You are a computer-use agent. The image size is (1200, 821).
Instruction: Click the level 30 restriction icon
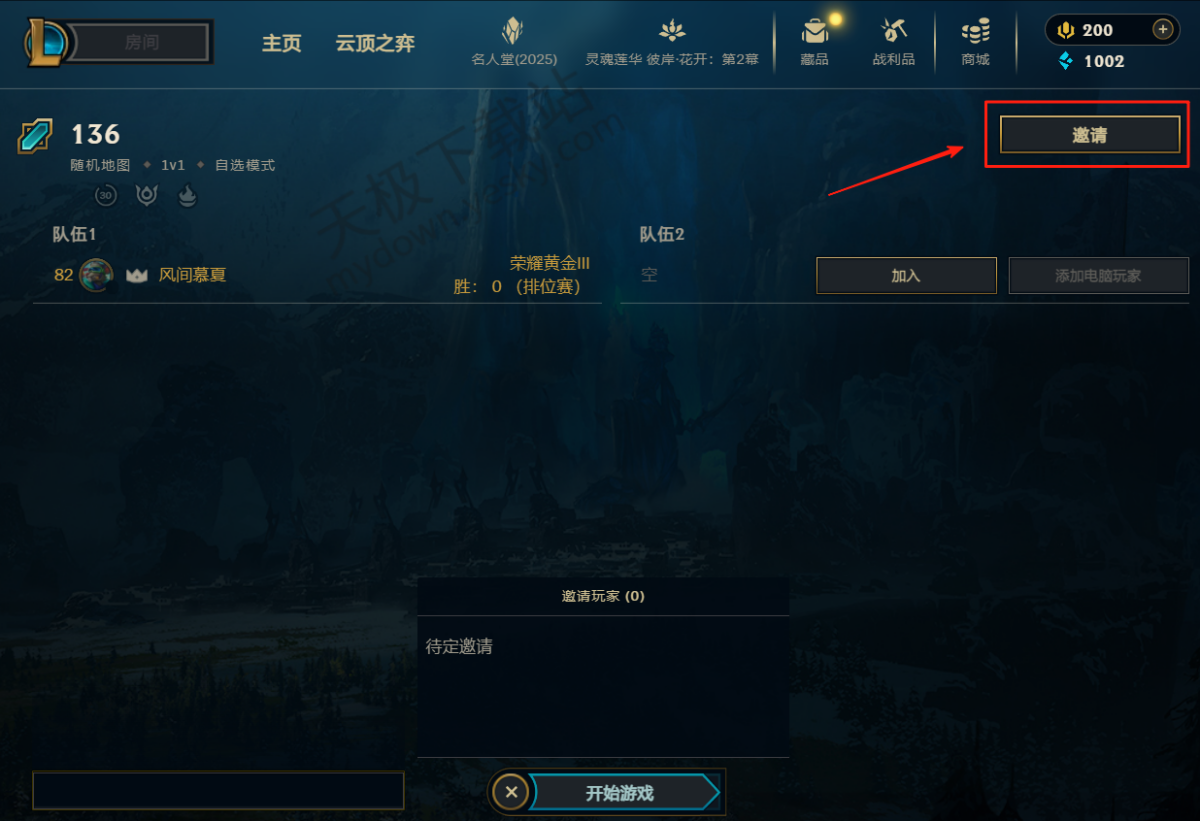coord(106,195)
